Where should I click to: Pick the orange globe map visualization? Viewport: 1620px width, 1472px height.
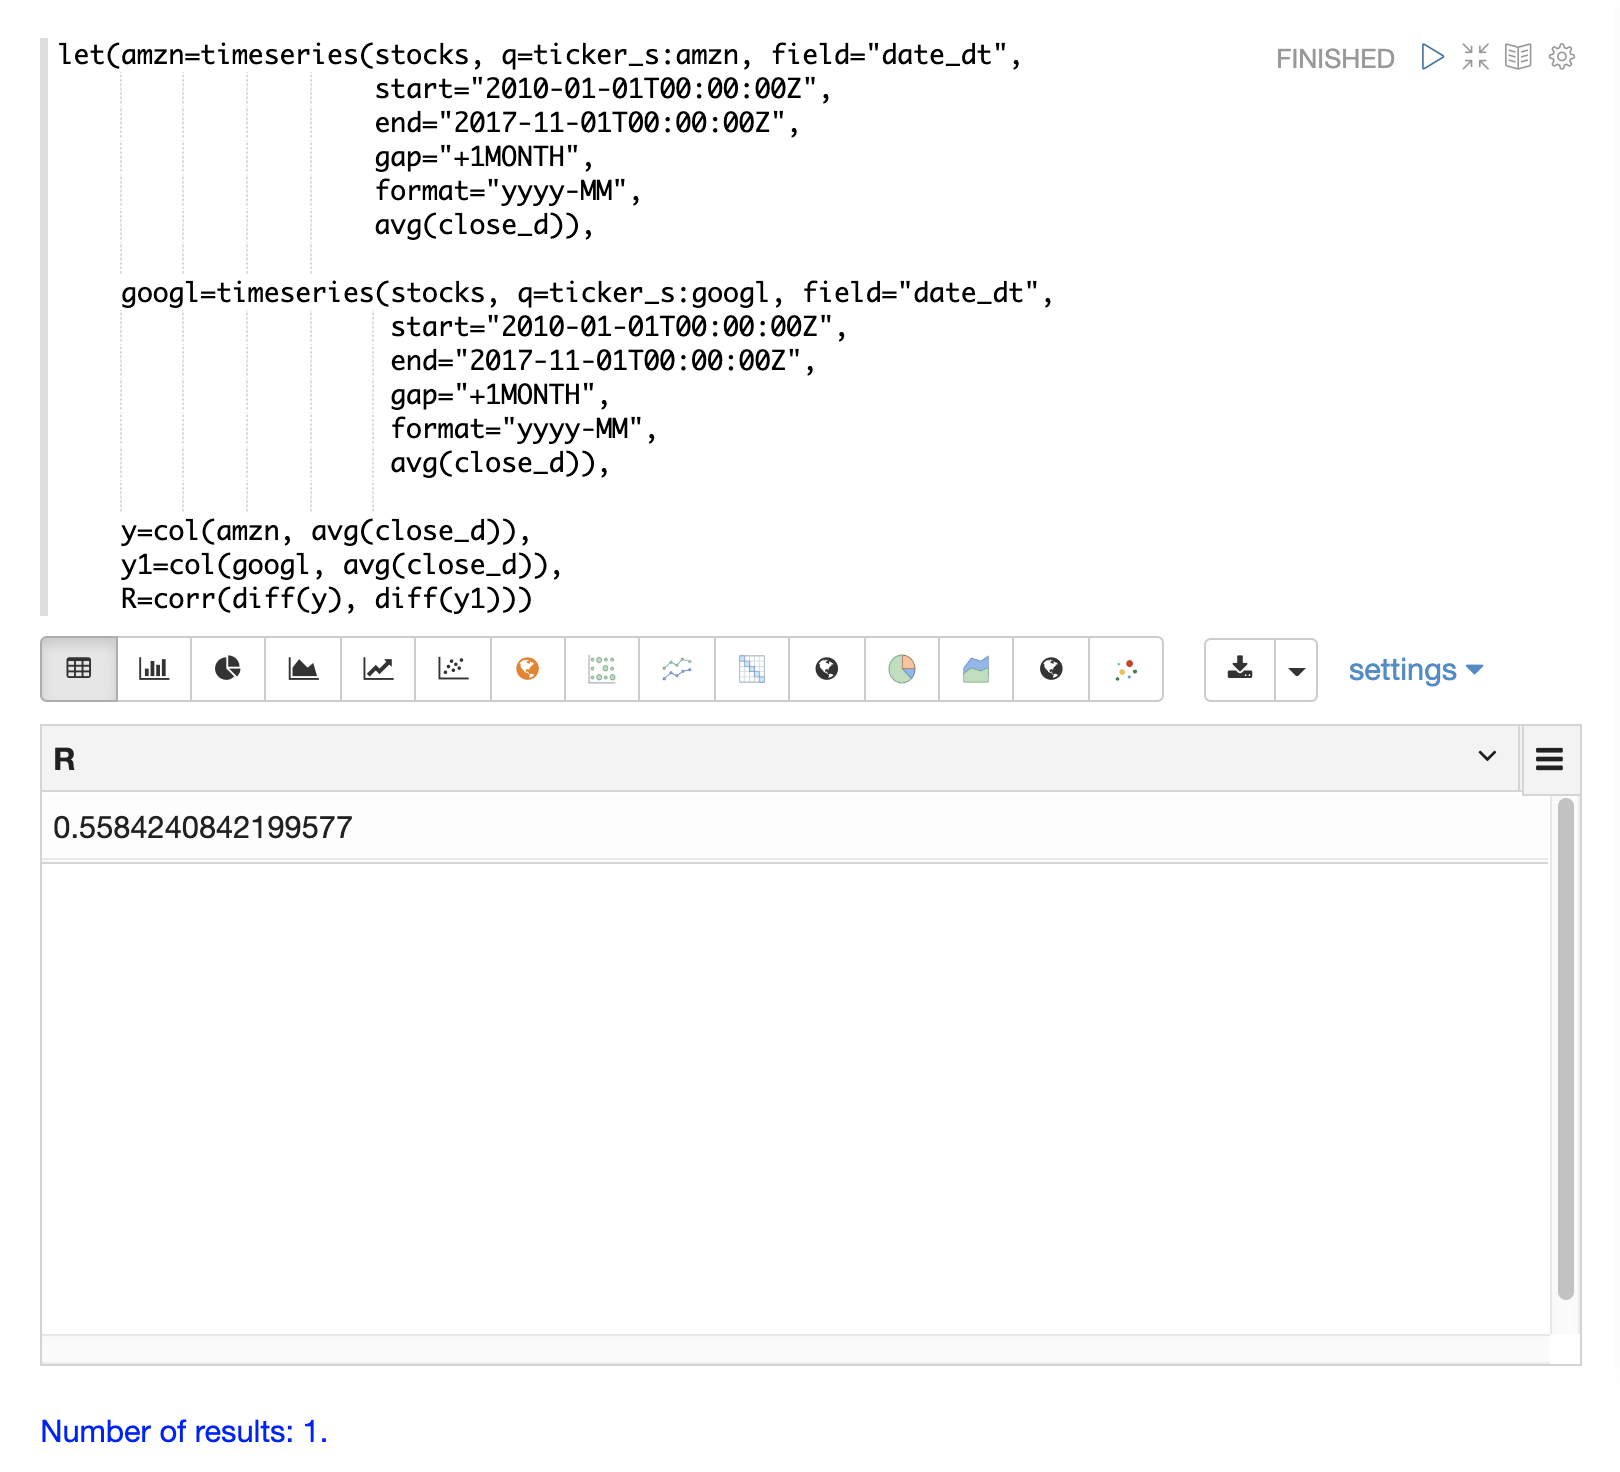(527, 669)
